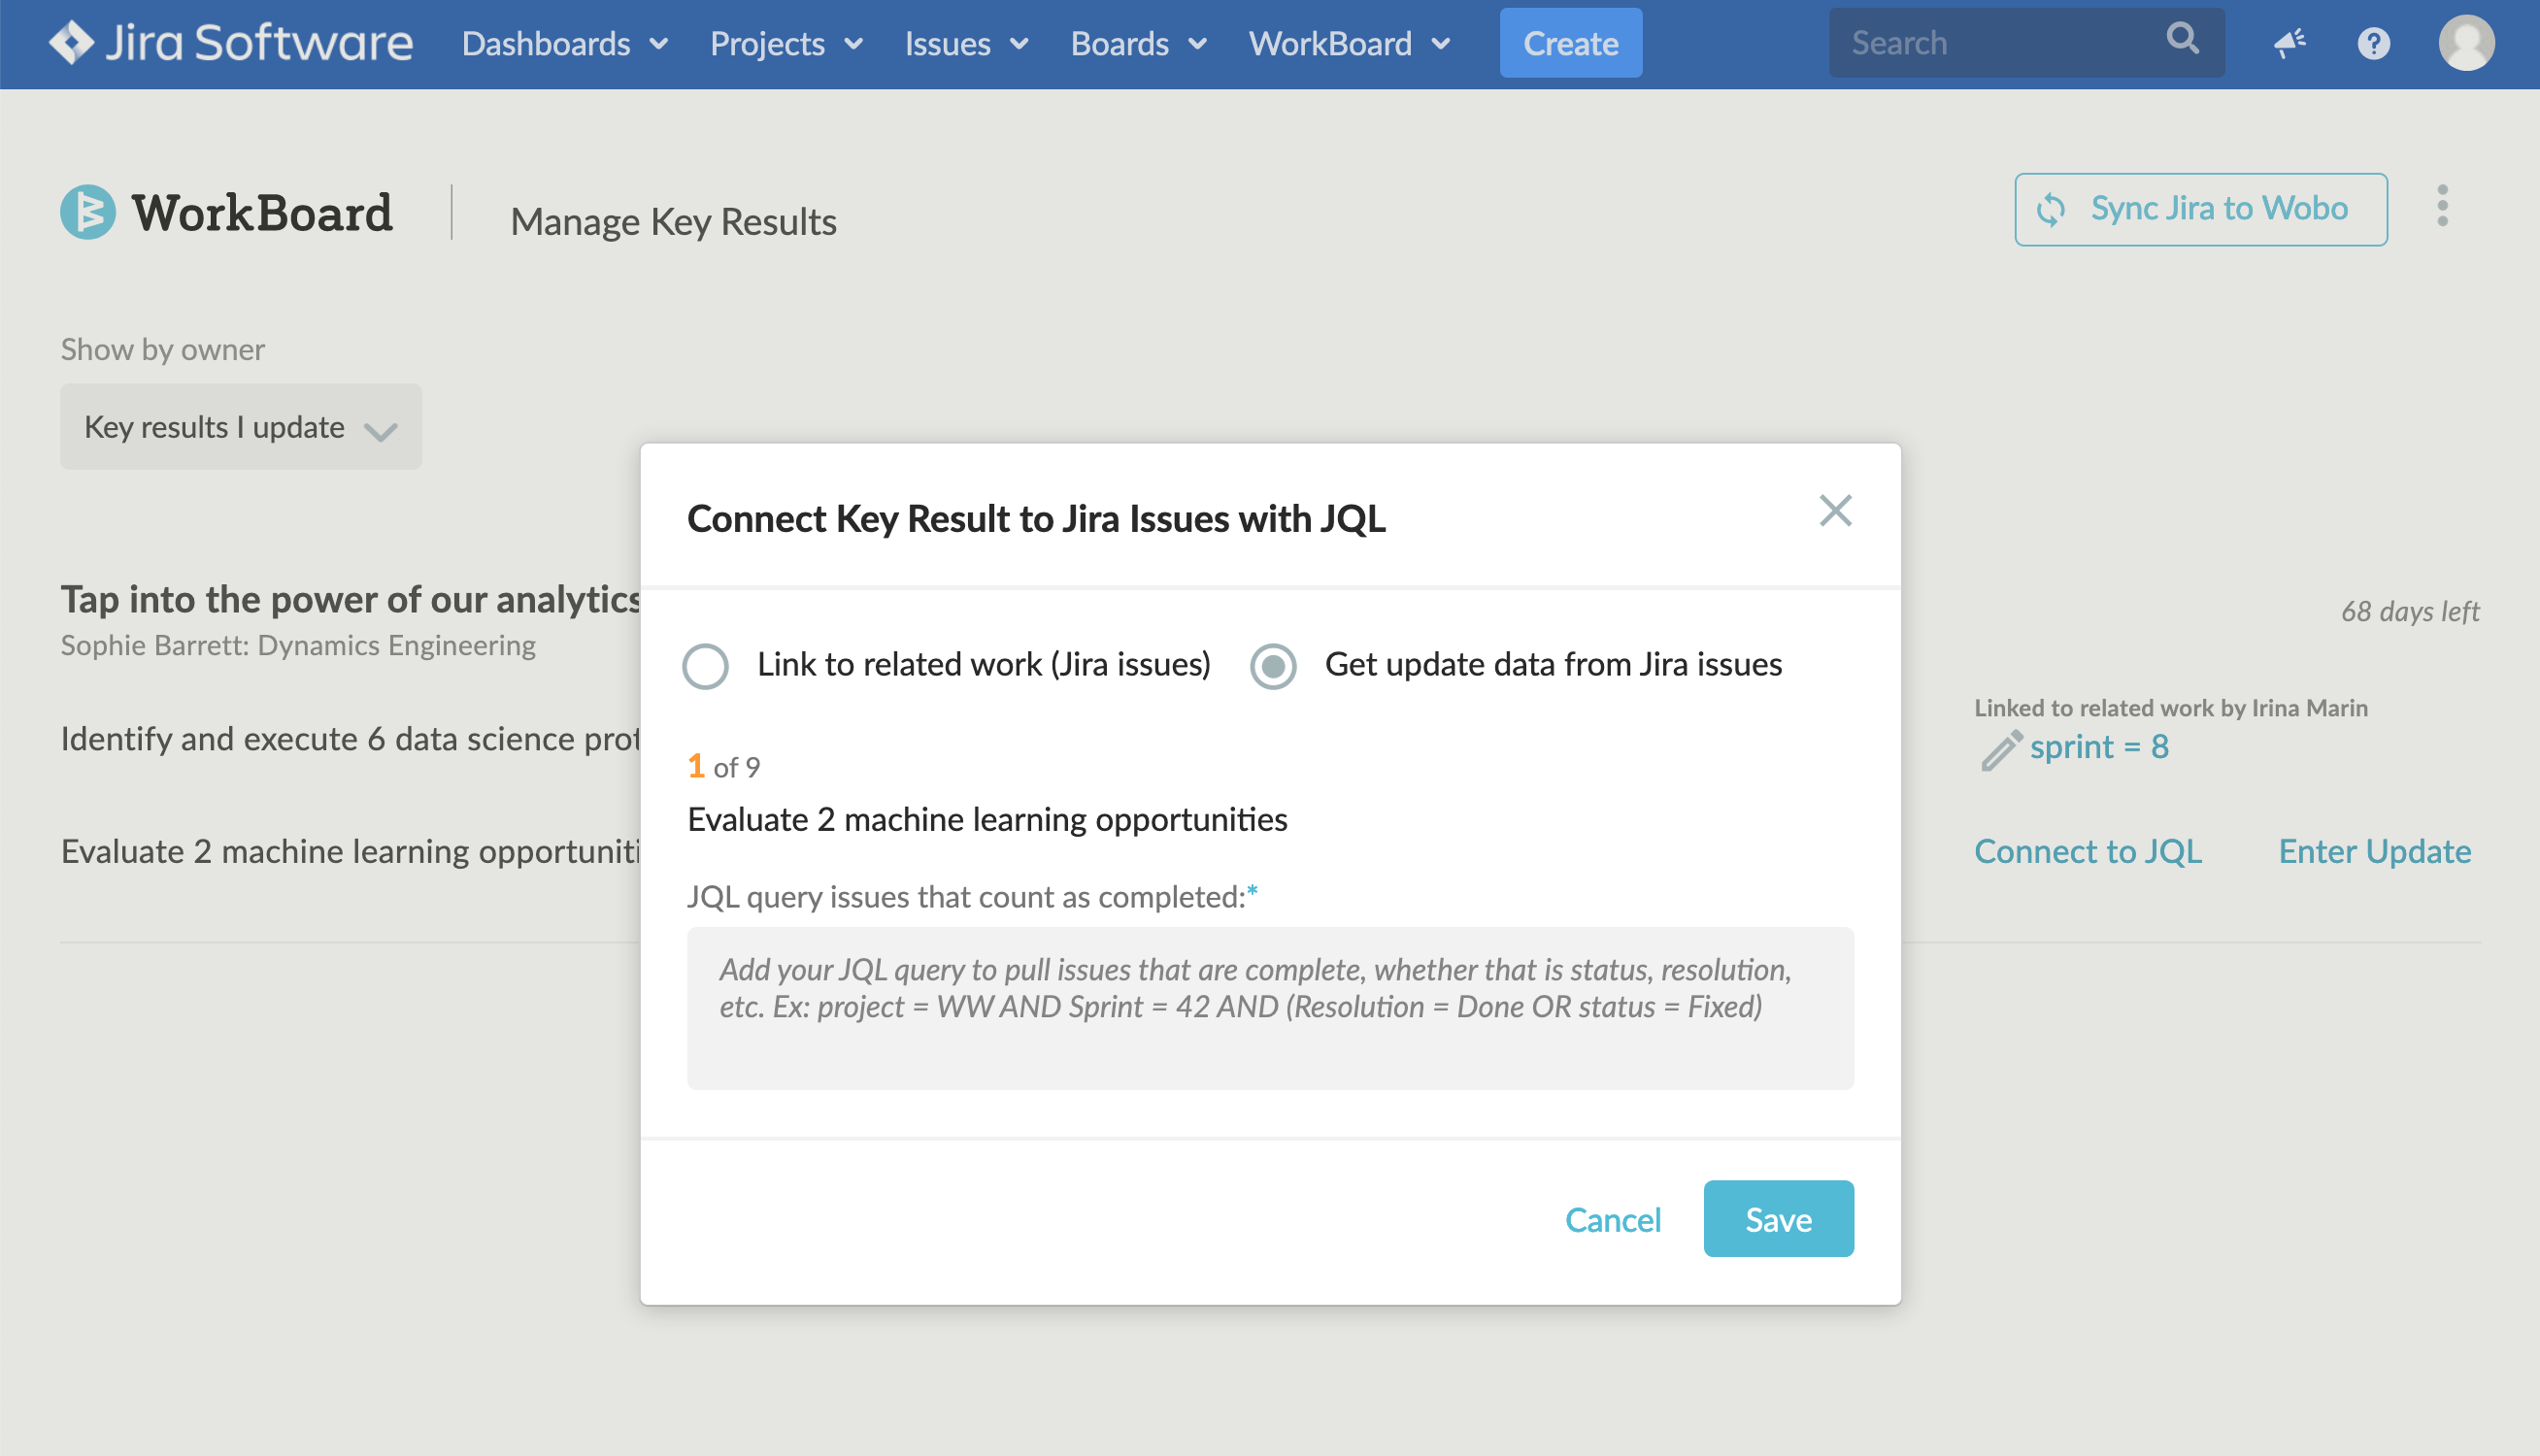The width and height of the screenshot is (2540, 1456).
Task: Save the JQL connection
Action: pyautogui.click(x=1778, y=1219)
